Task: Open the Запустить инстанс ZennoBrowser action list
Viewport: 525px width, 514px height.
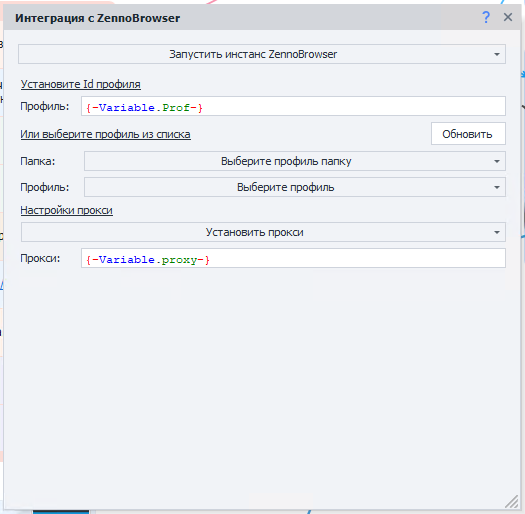Action: (262, 54)
